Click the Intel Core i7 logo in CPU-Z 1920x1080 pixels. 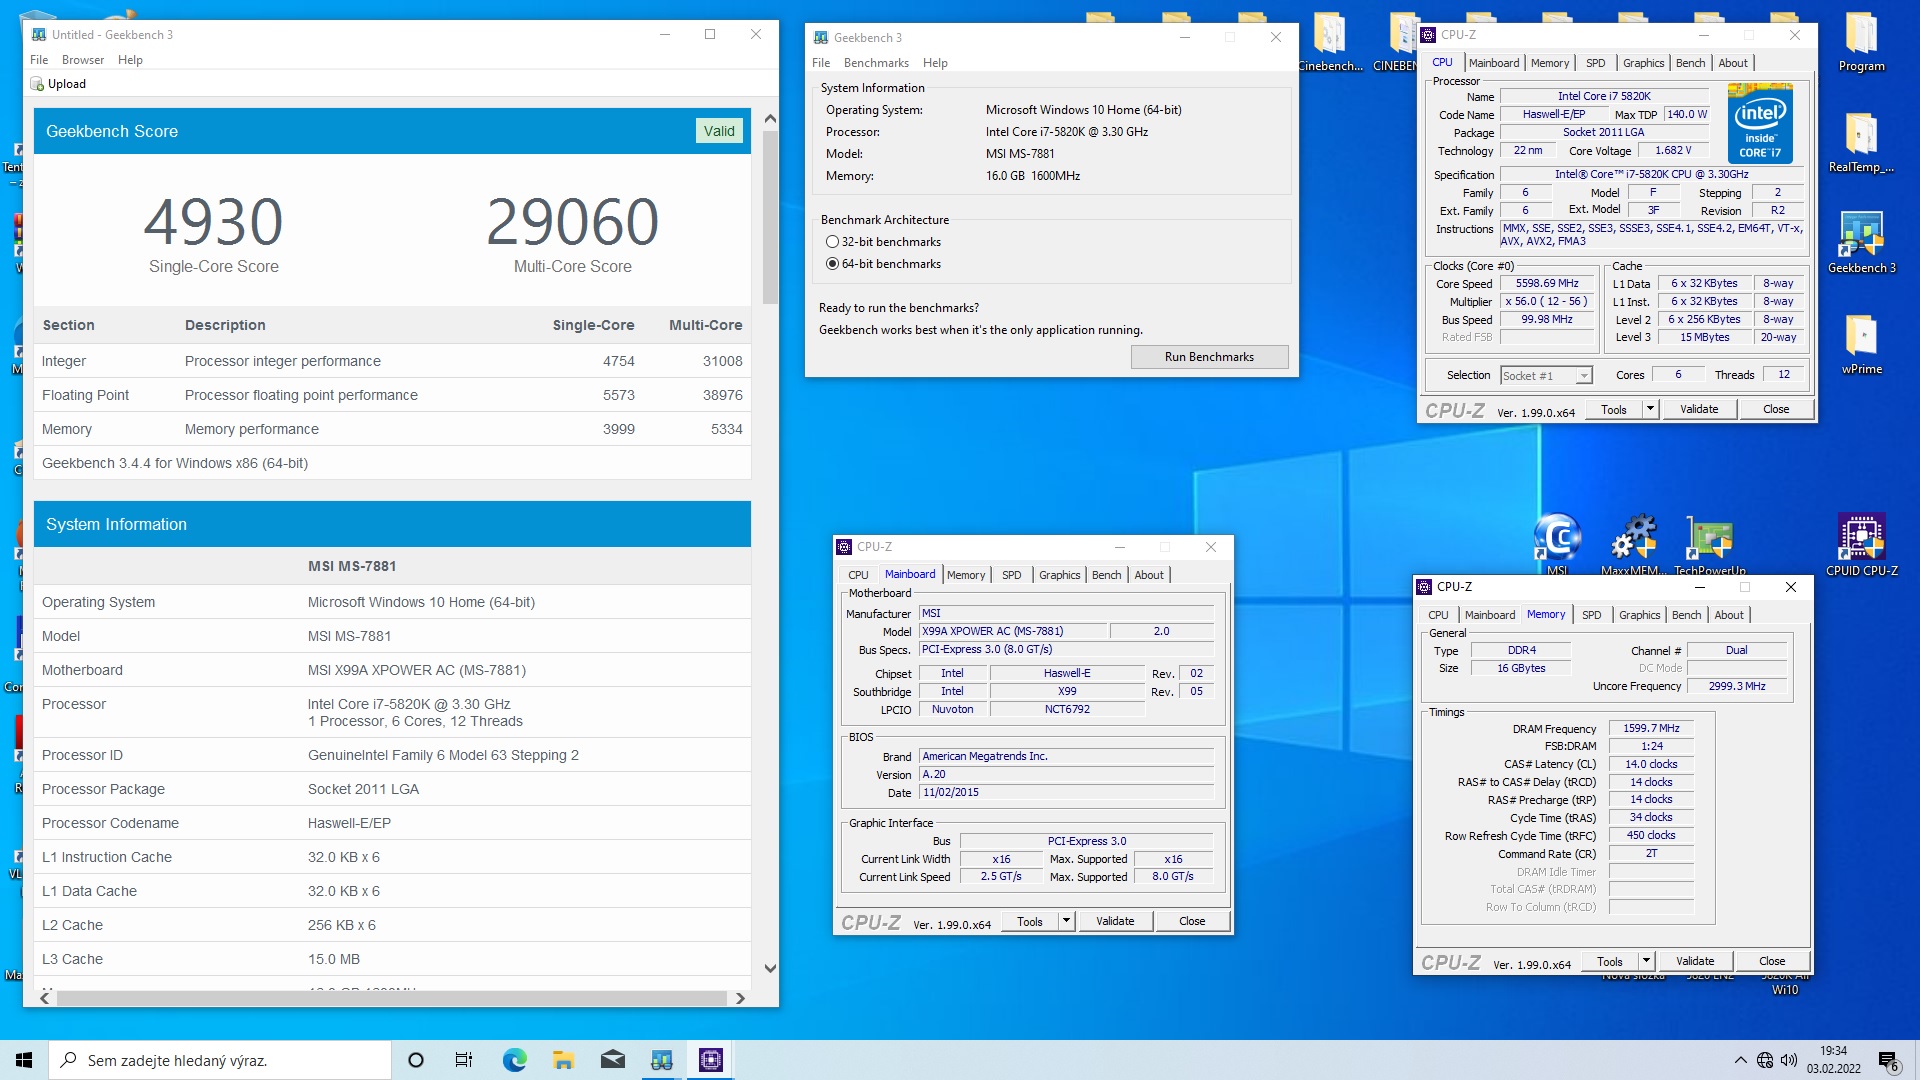[1760, 123]
